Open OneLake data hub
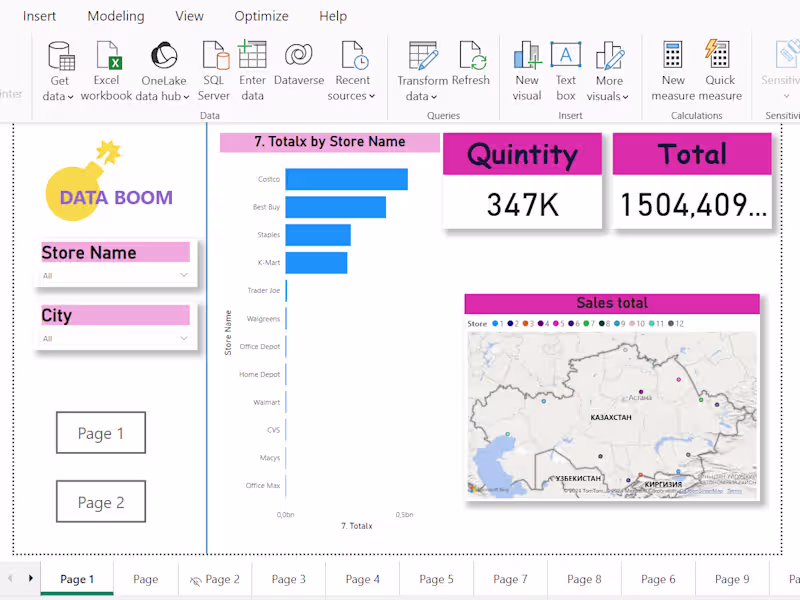Screen dimensions: 800x600 163,71
